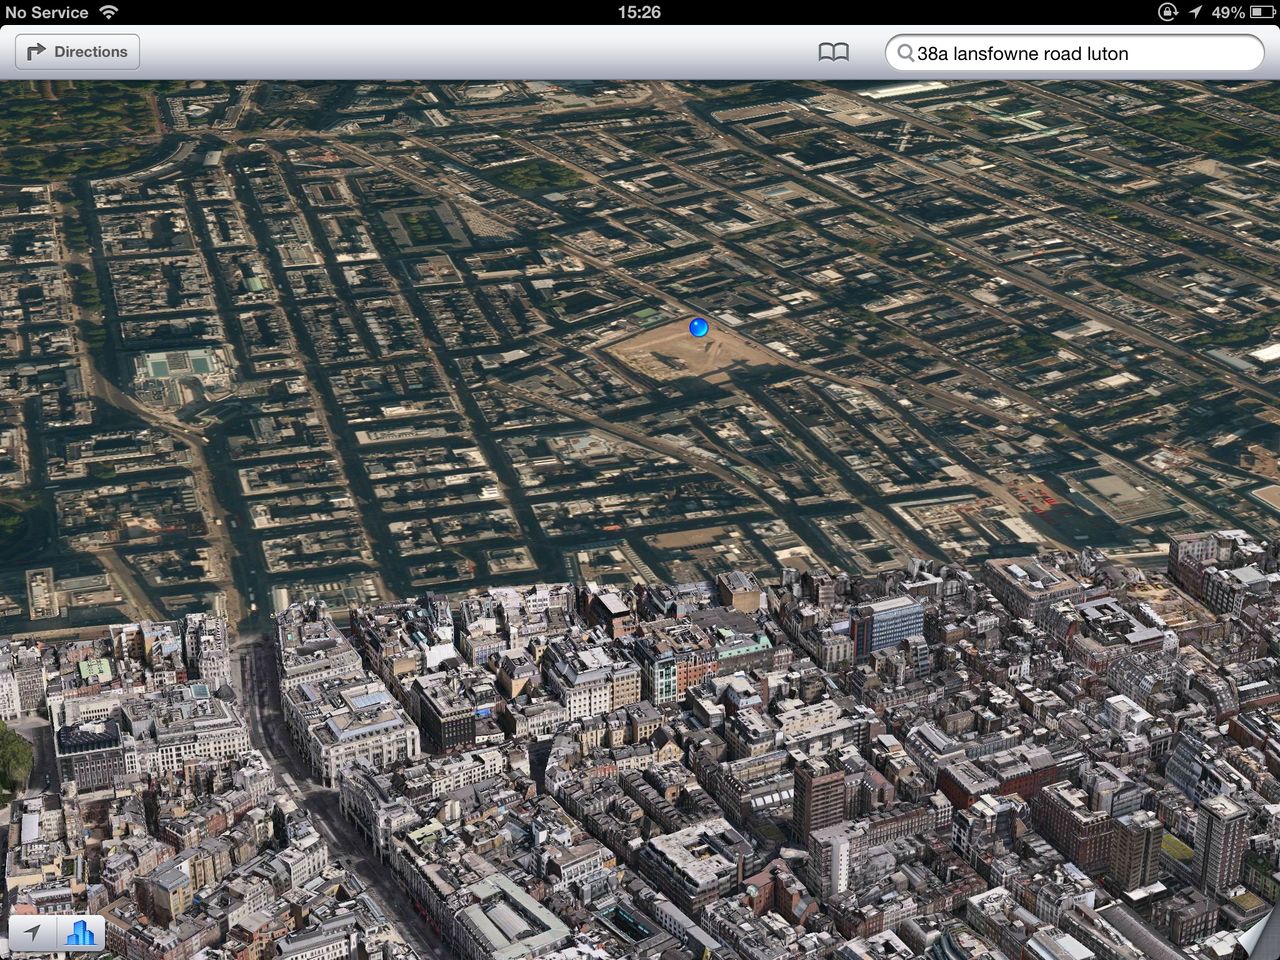
Task: Open the bookmarks book icon
Action: [x=833, y=52]
